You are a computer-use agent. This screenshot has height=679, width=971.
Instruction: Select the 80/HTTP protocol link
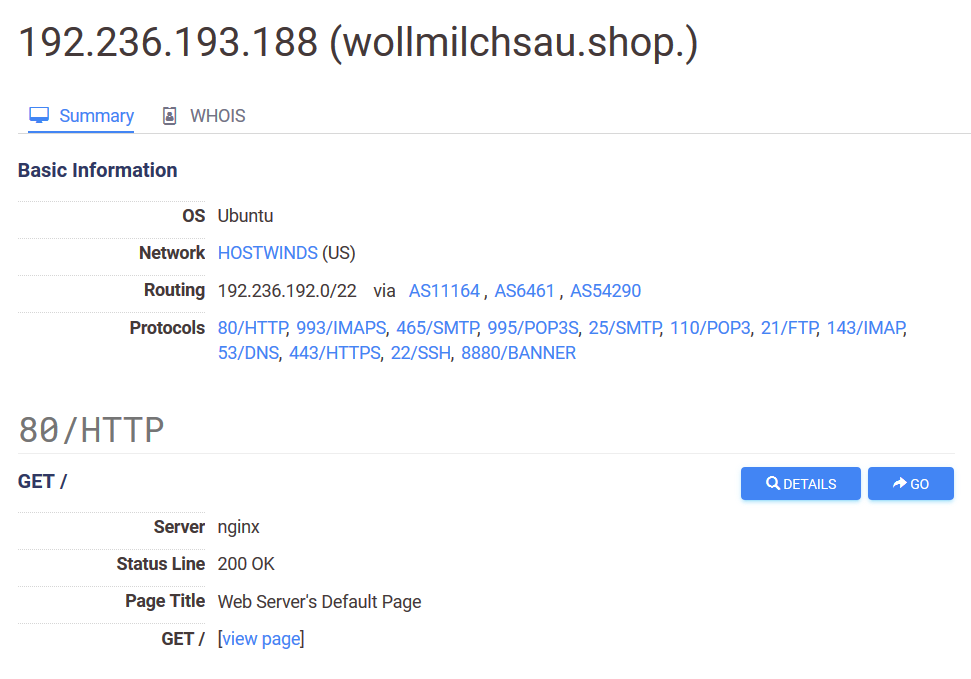pyautogui.click(x=252, y=328)
